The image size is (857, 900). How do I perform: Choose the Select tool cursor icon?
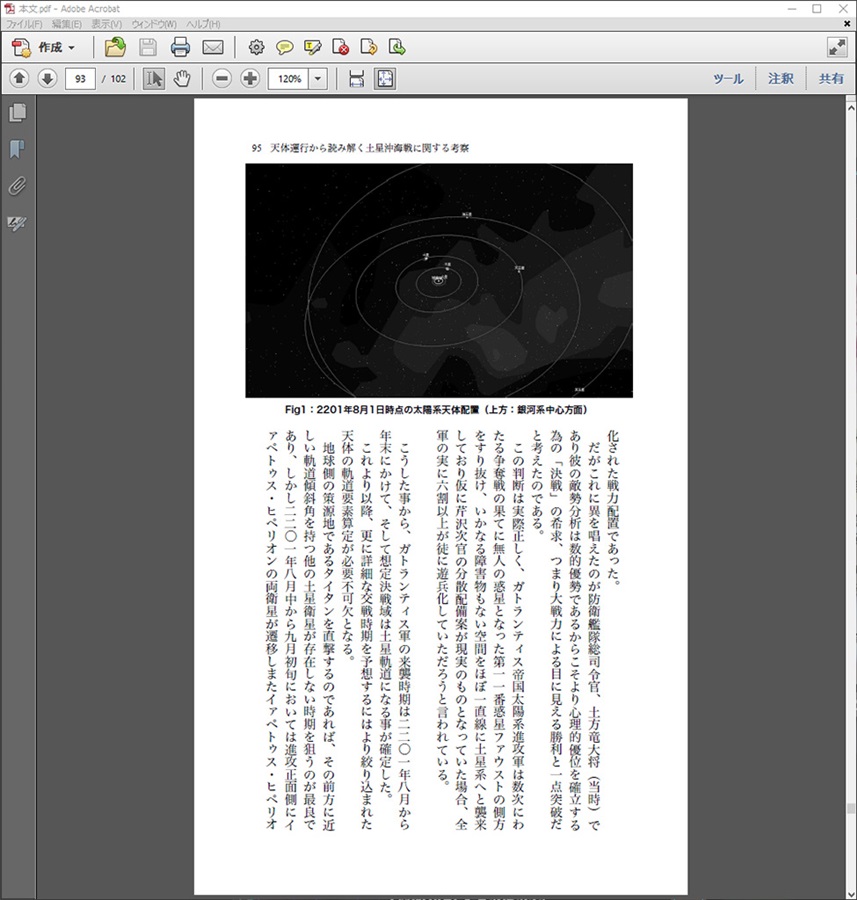pyautogui.click(x=153, y=79)
